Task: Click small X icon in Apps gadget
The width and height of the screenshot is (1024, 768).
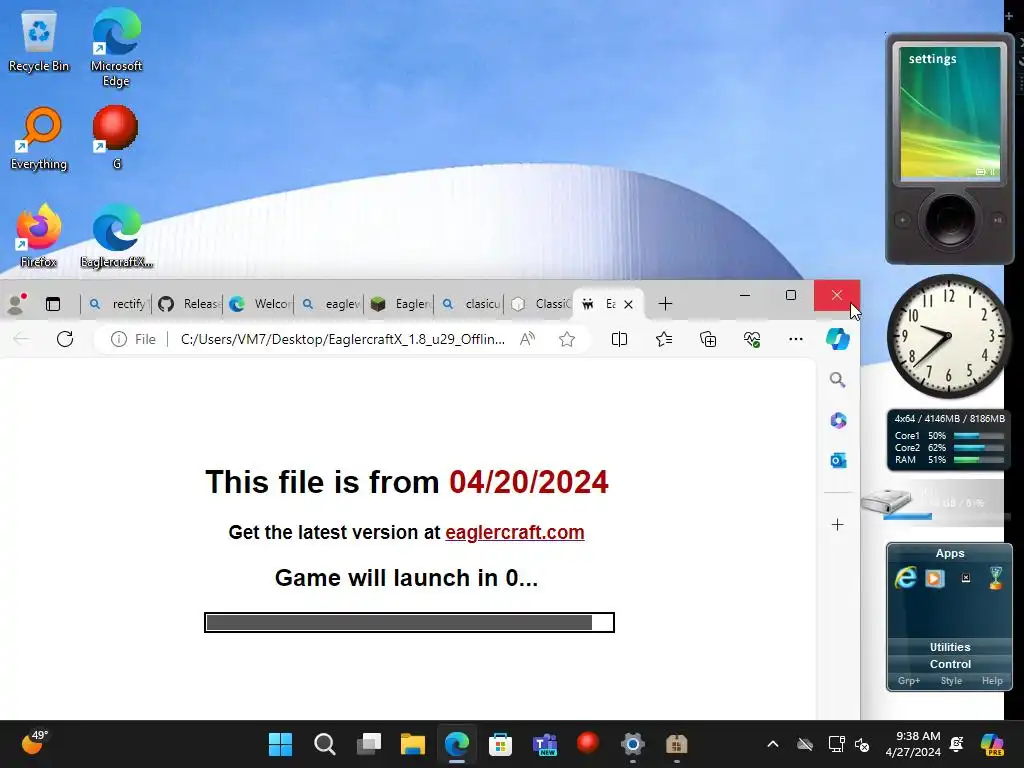Action: point(966,578)
